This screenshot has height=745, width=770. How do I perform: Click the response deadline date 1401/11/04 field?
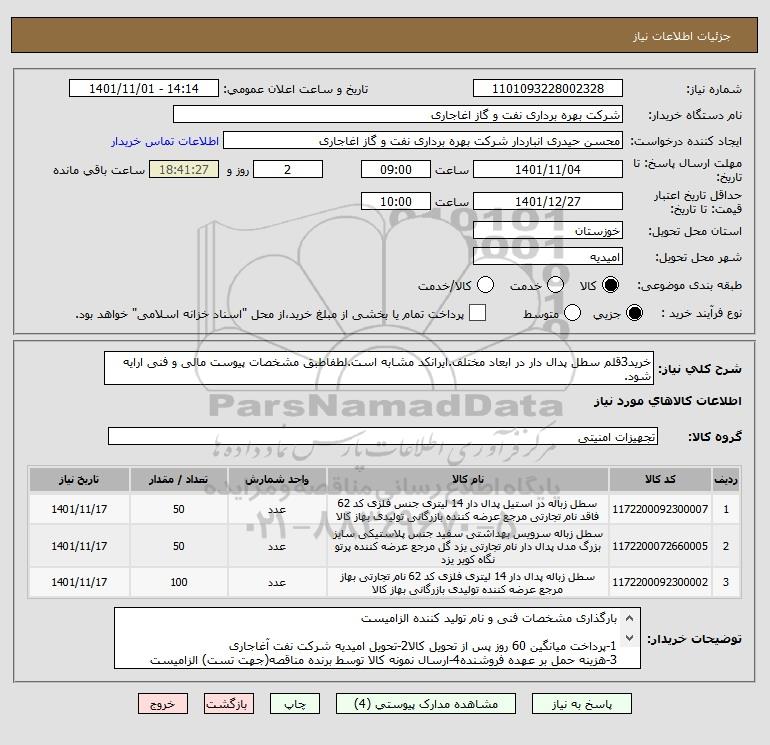tap(548, 169)
